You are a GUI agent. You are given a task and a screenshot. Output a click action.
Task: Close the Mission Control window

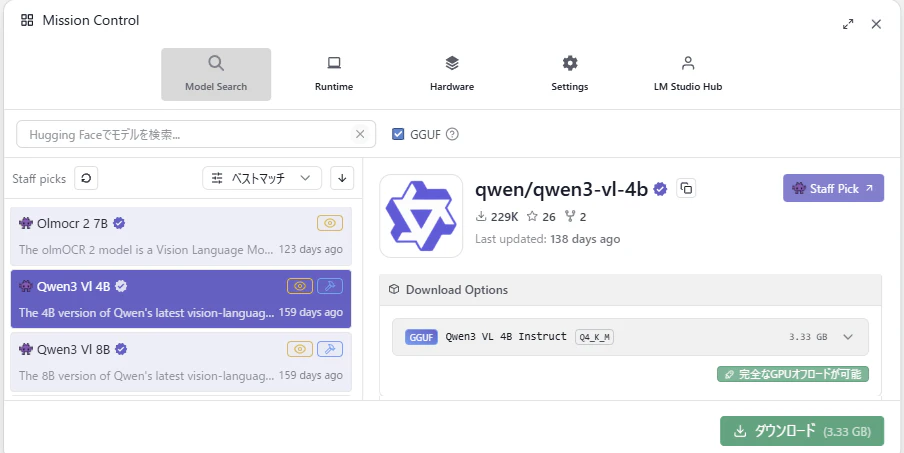(x=876, y=24)
